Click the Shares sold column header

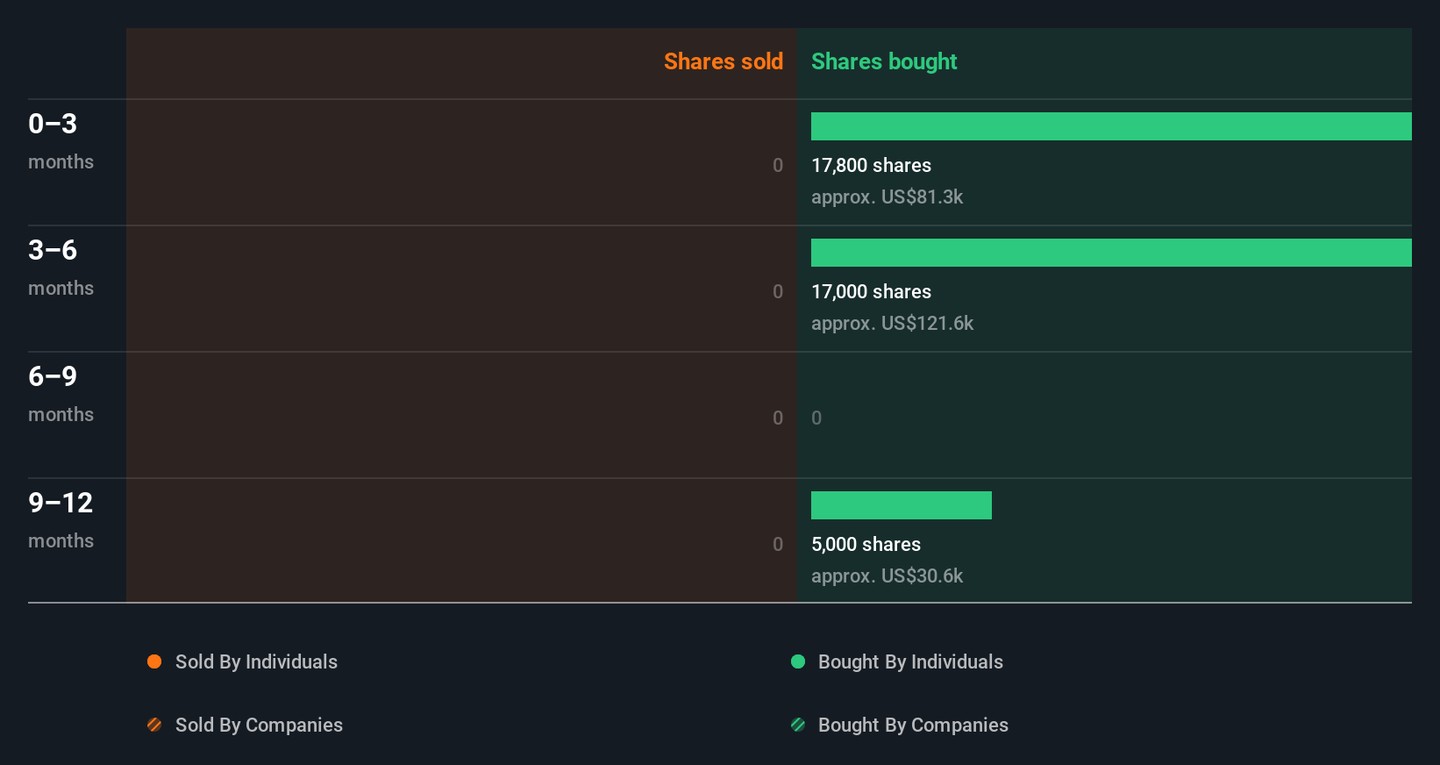(723, 62)
